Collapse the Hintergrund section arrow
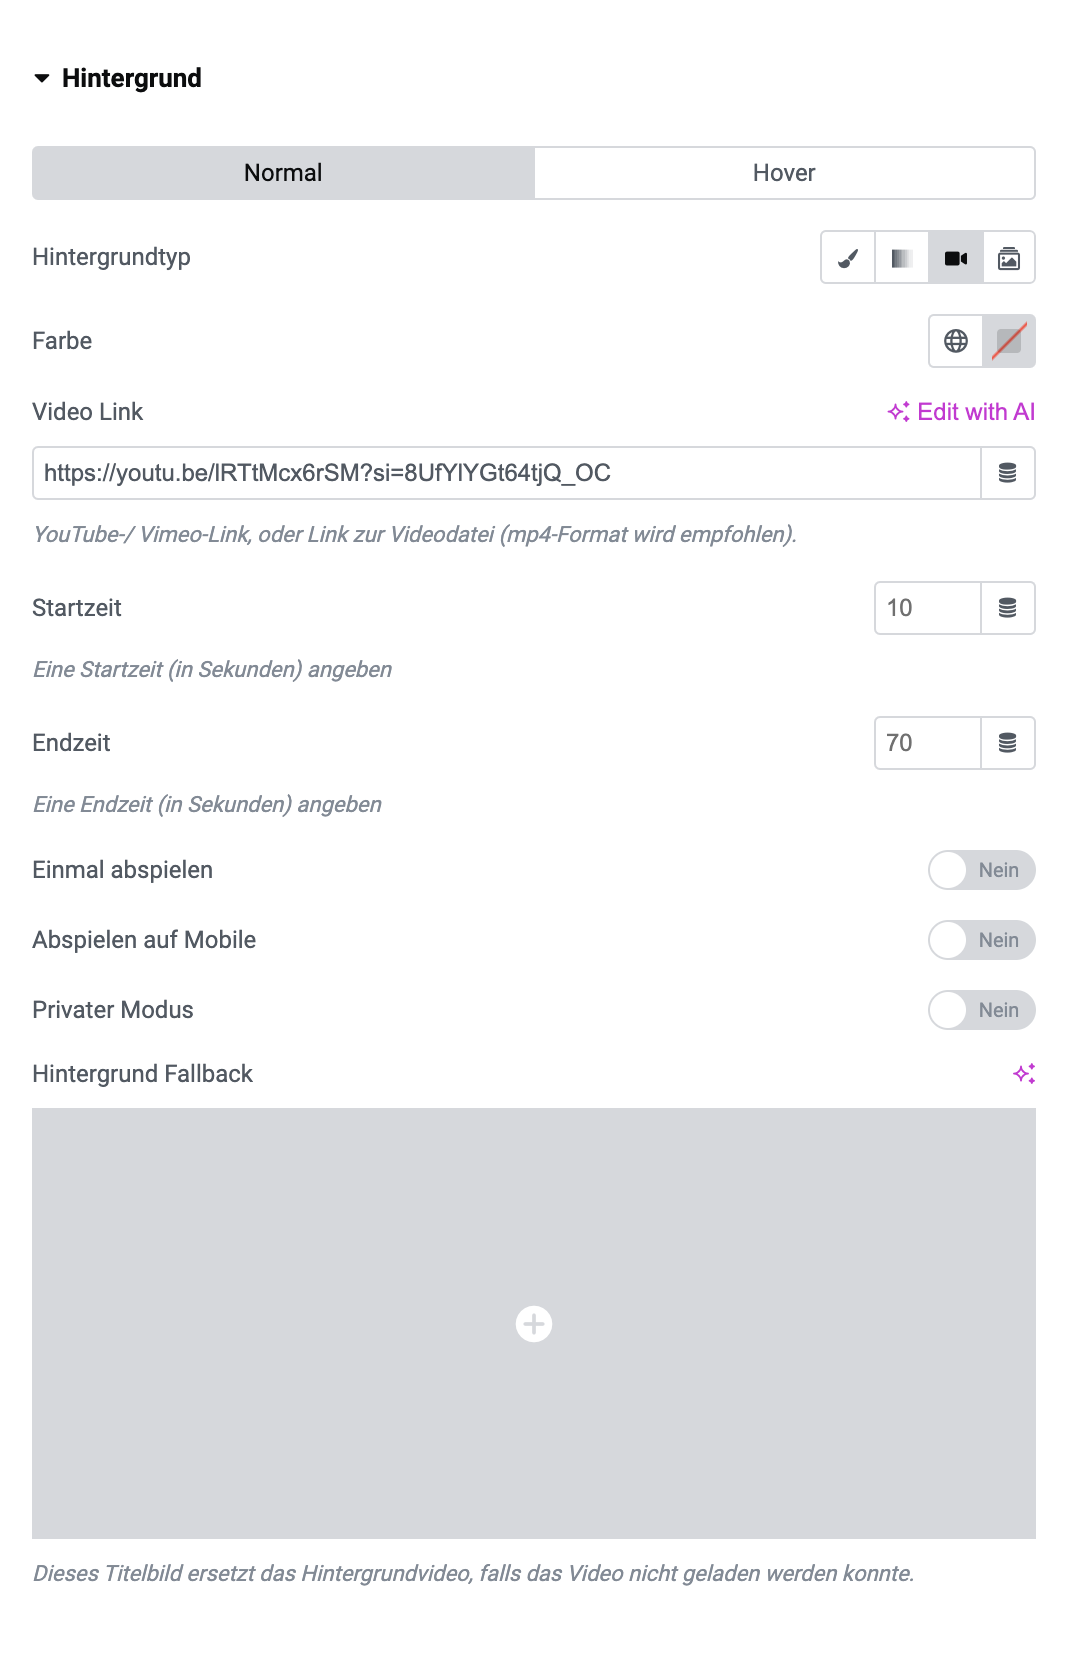Image resolution: width=1070 pixels, height=1664 pixels. click(x=42, y=78)
